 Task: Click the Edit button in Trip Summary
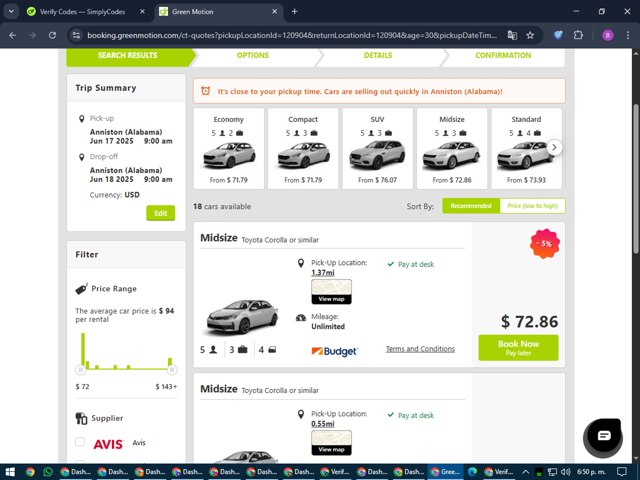pyautogui.click(x=161, y=213)
